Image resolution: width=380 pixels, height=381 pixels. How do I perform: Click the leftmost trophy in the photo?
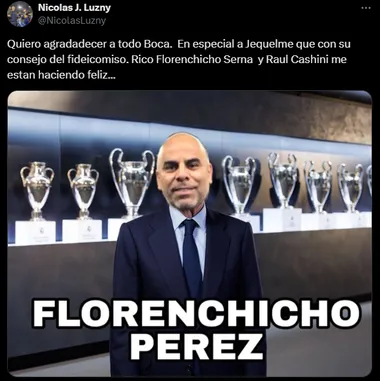(37, 190)
